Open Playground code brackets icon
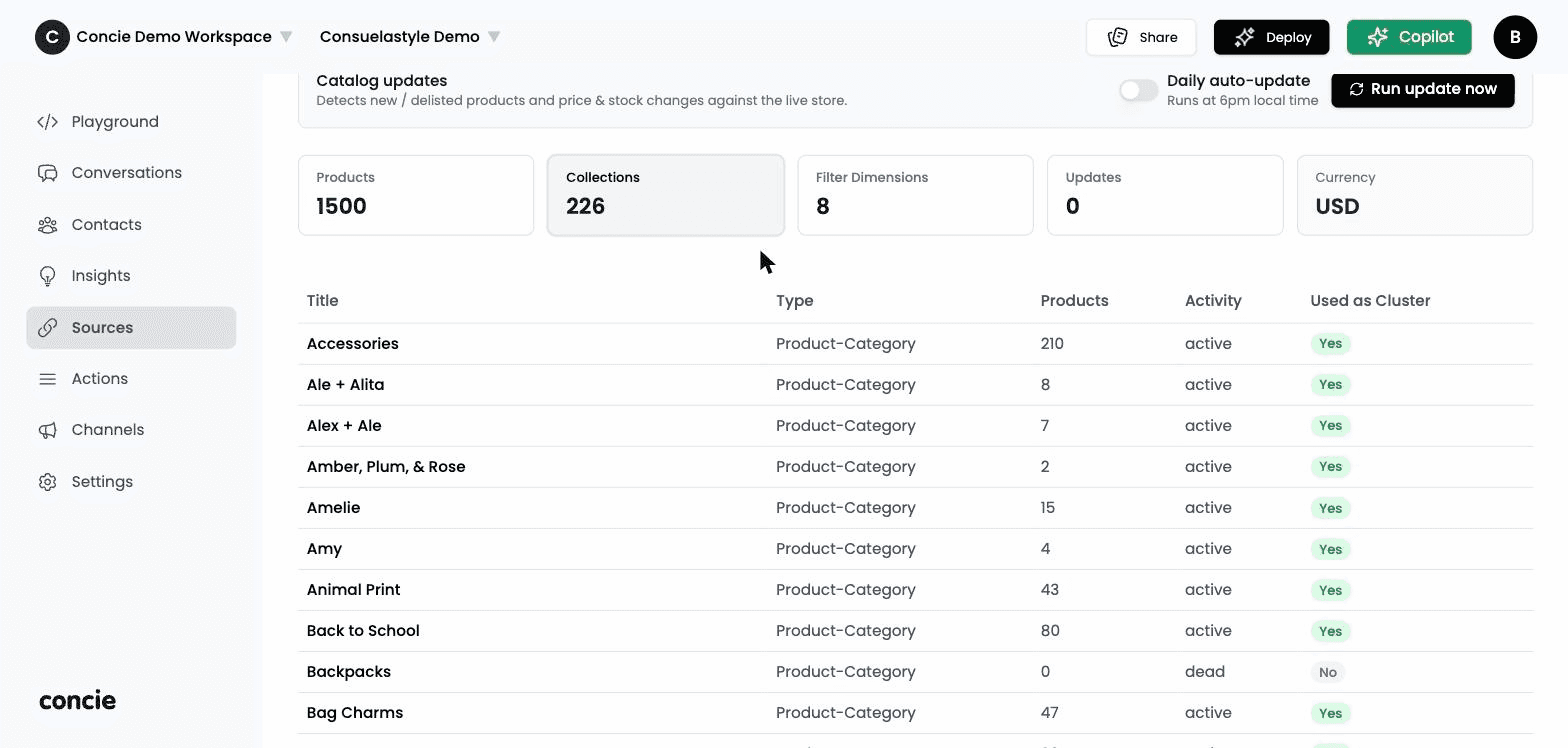The height and width of the screenshot is (748, 1568). pyautogui.click(x=47, y=122)
